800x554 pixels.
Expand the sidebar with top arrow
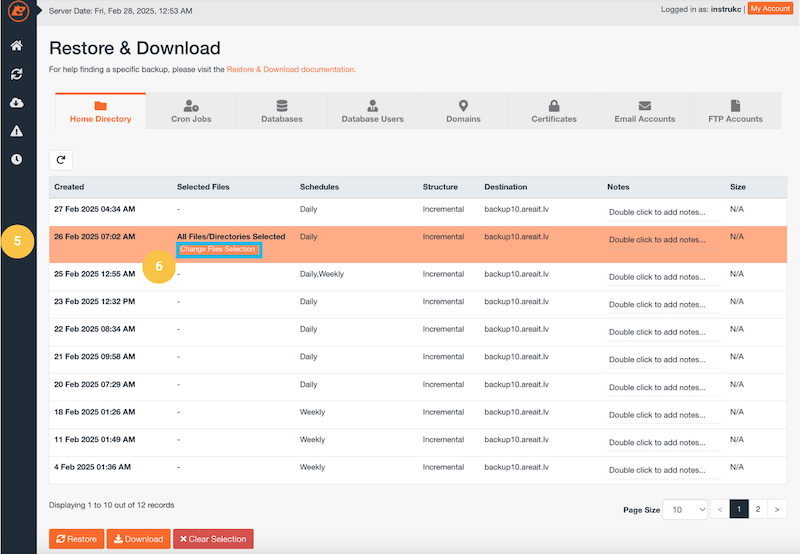click(x=40, y=9)
